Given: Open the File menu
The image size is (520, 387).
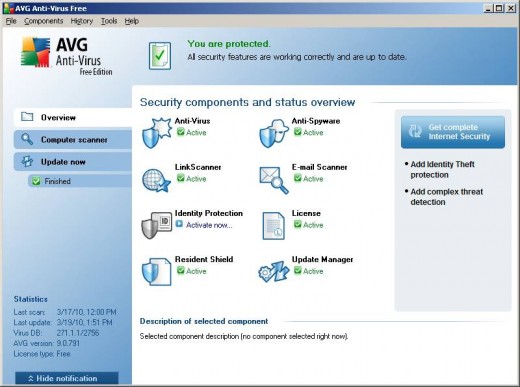Looking at the screenshot, I should 11,21.
